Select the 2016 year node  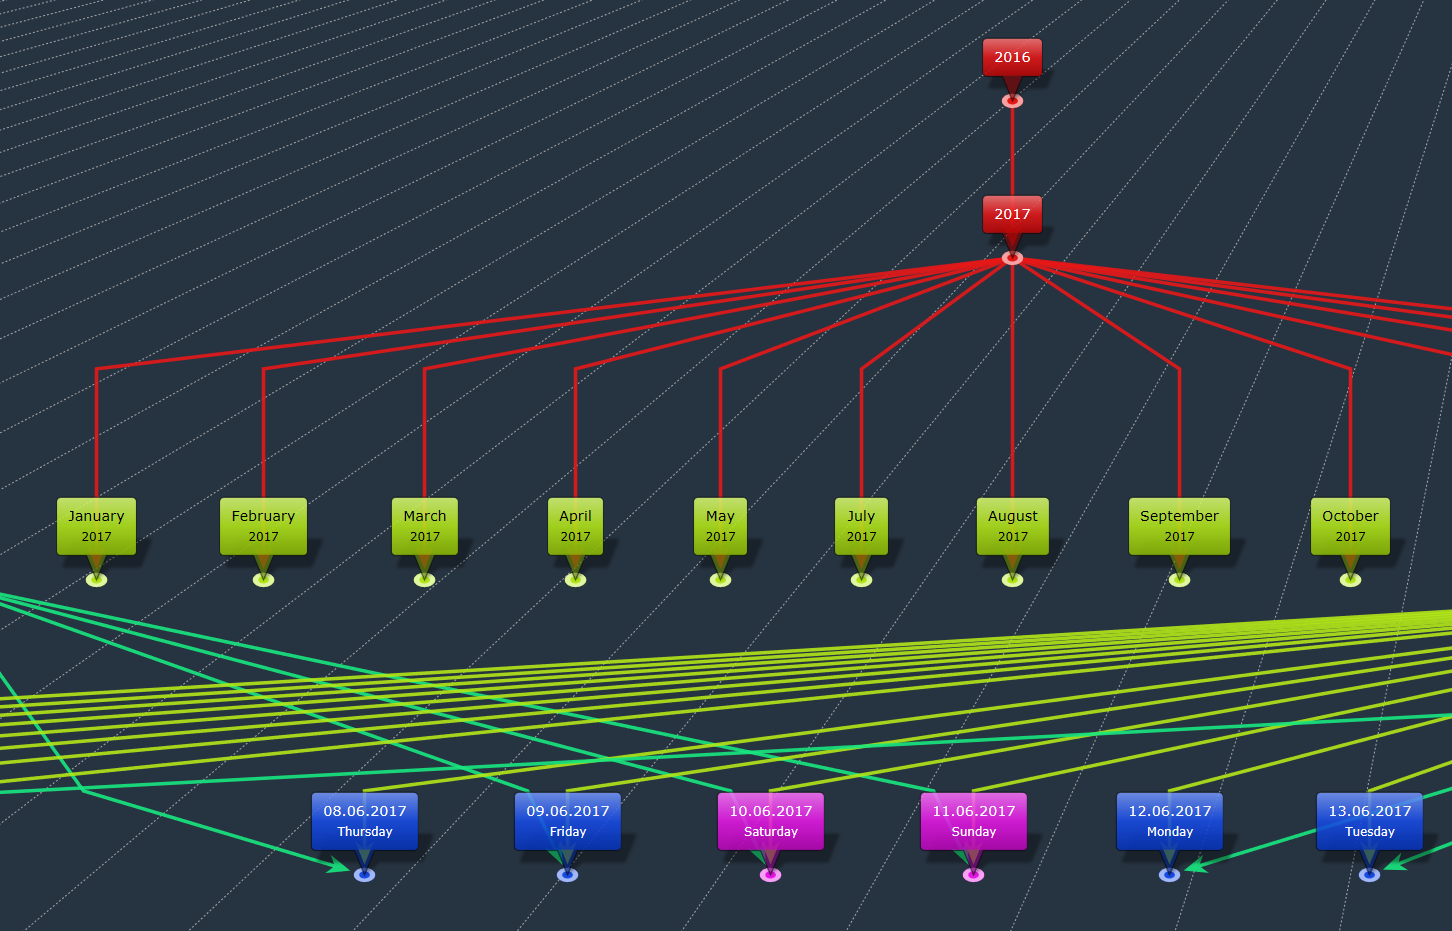1012,57
